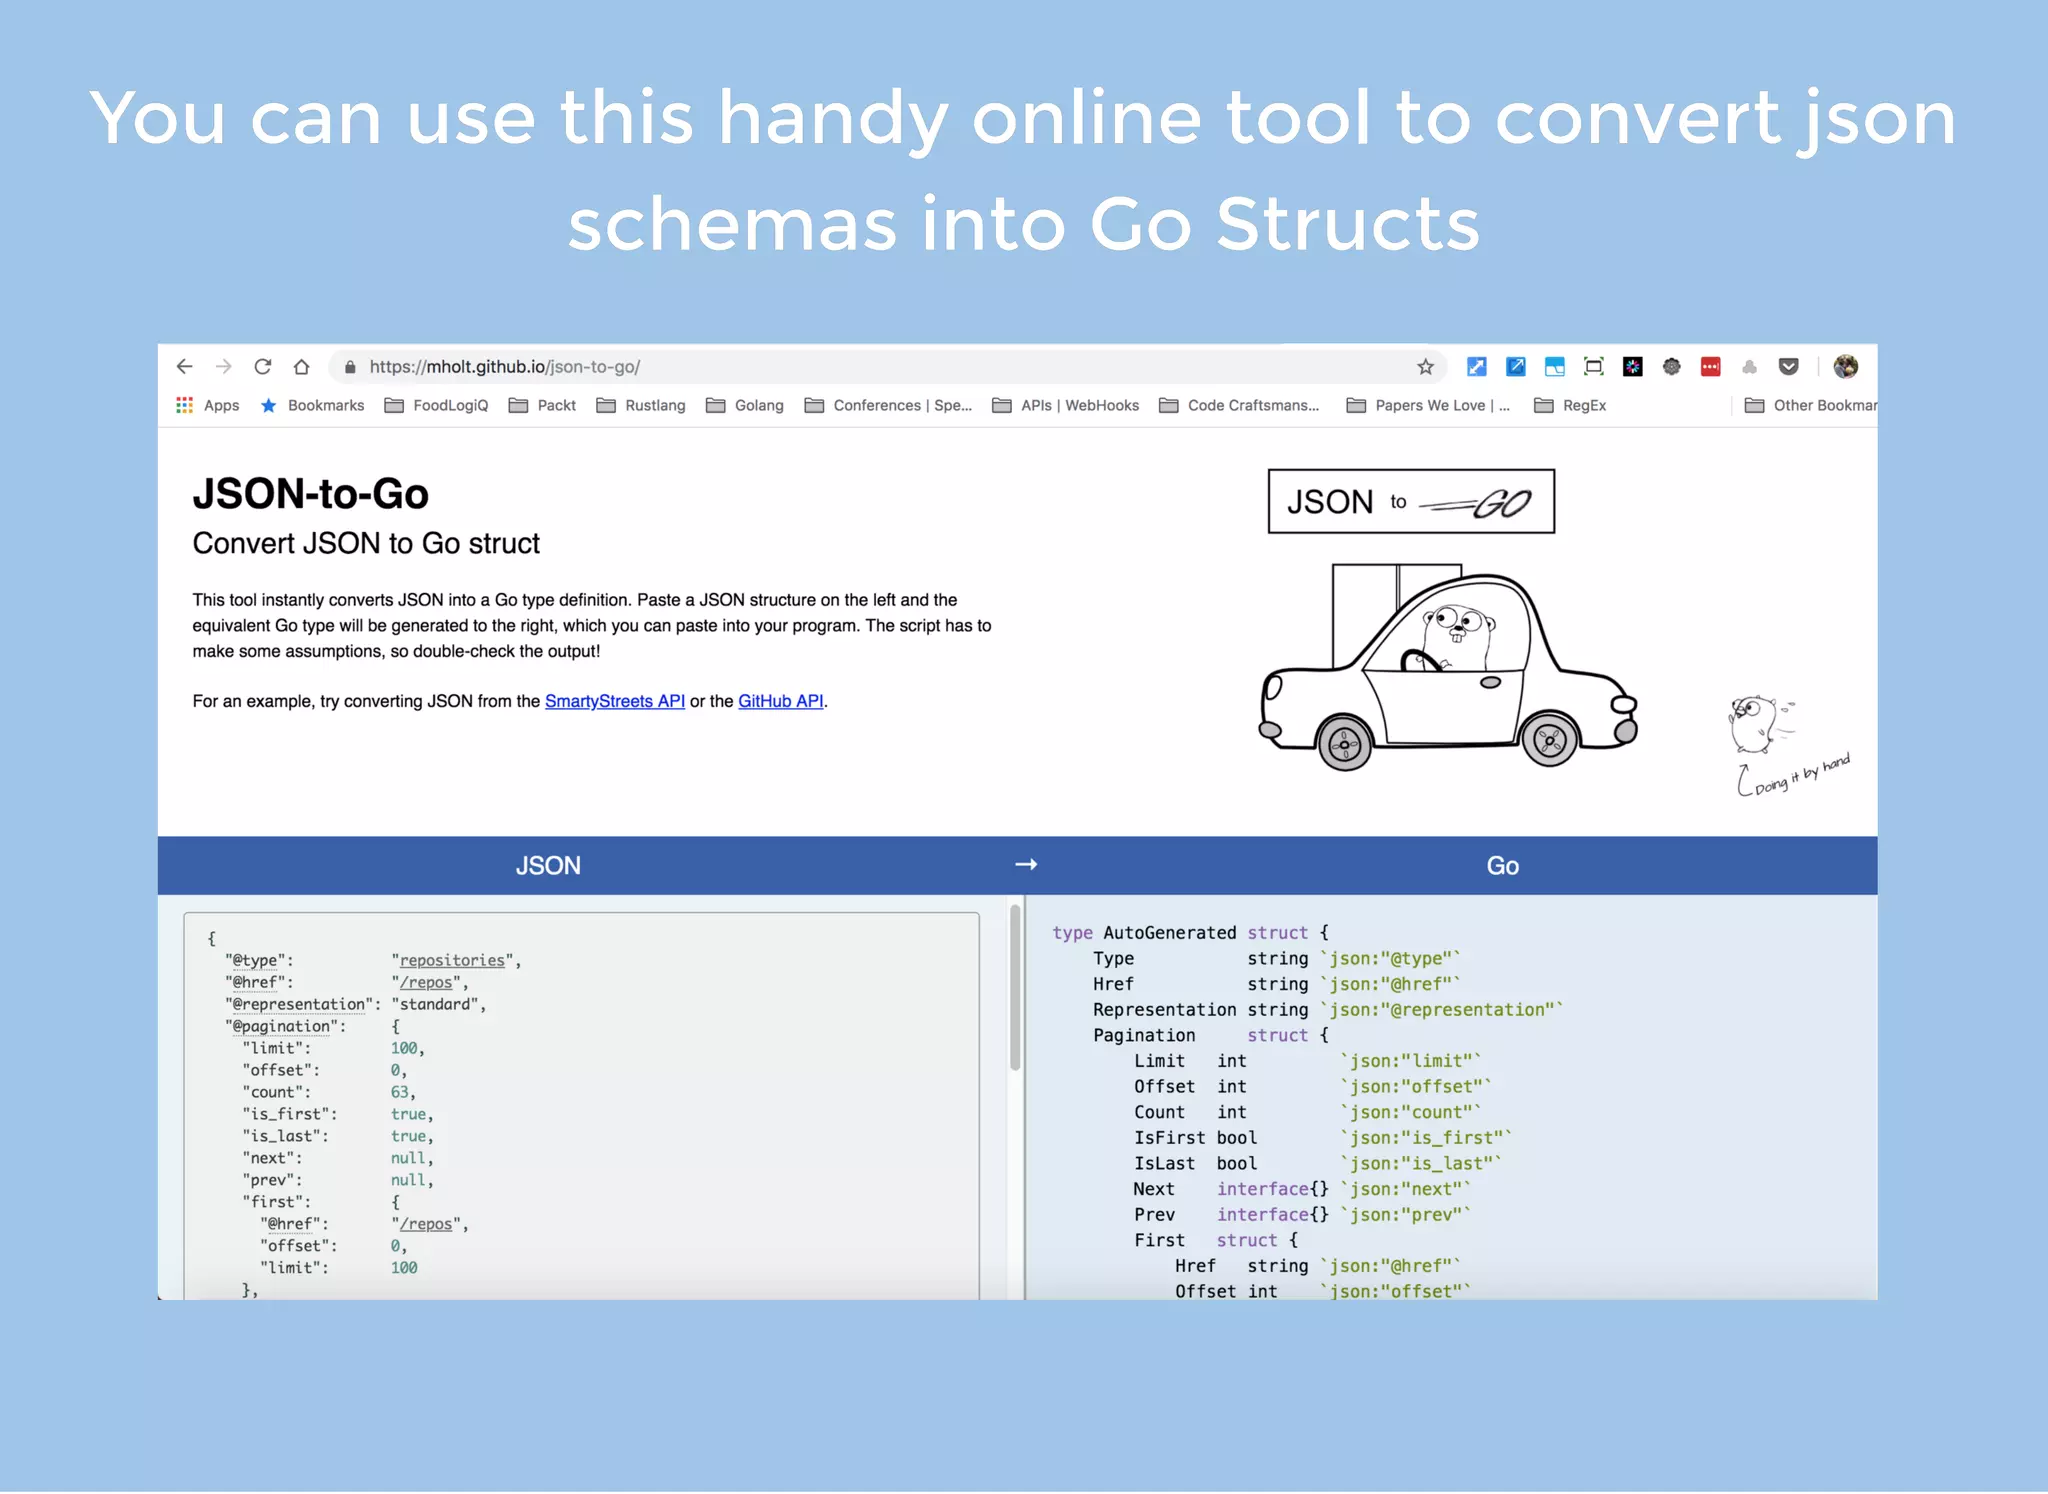The height and width of the screenshot is (1494, 2048).
Task: Open the FoodLogiQ bookmark folder
Action: tap(437, 405)
